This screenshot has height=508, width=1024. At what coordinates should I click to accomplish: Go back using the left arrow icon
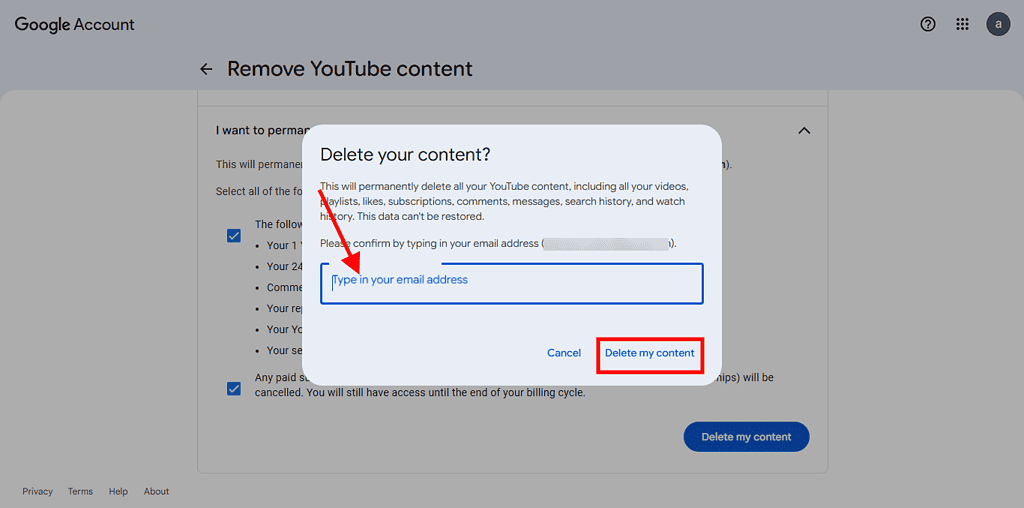click(x=206, y=69)
